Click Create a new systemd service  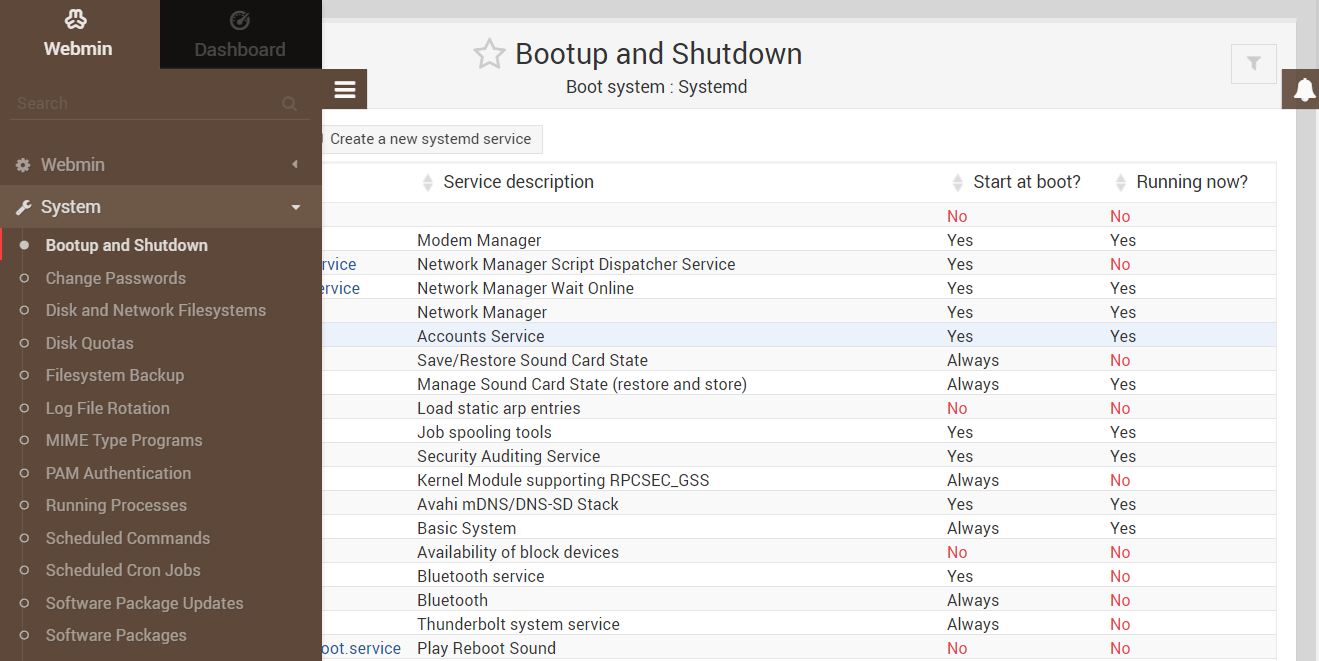[430, 139]
